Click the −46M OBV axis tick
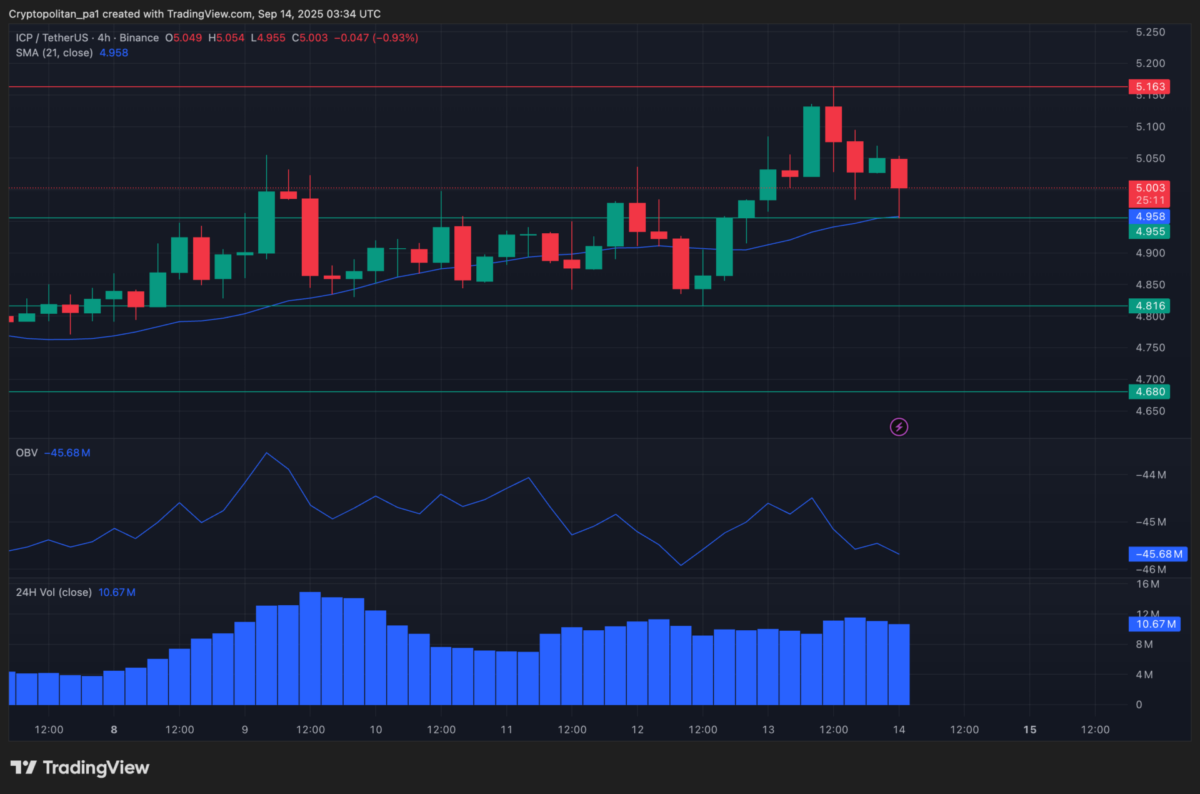Image resolution: width=1200 pixels, height=794 pixels. 1151,569
